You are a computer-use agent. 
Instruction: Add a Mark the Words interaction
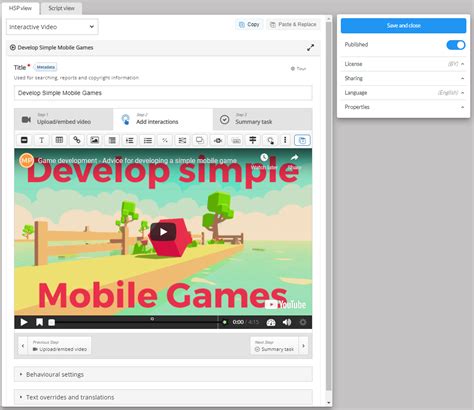click(x=218, y=140)
